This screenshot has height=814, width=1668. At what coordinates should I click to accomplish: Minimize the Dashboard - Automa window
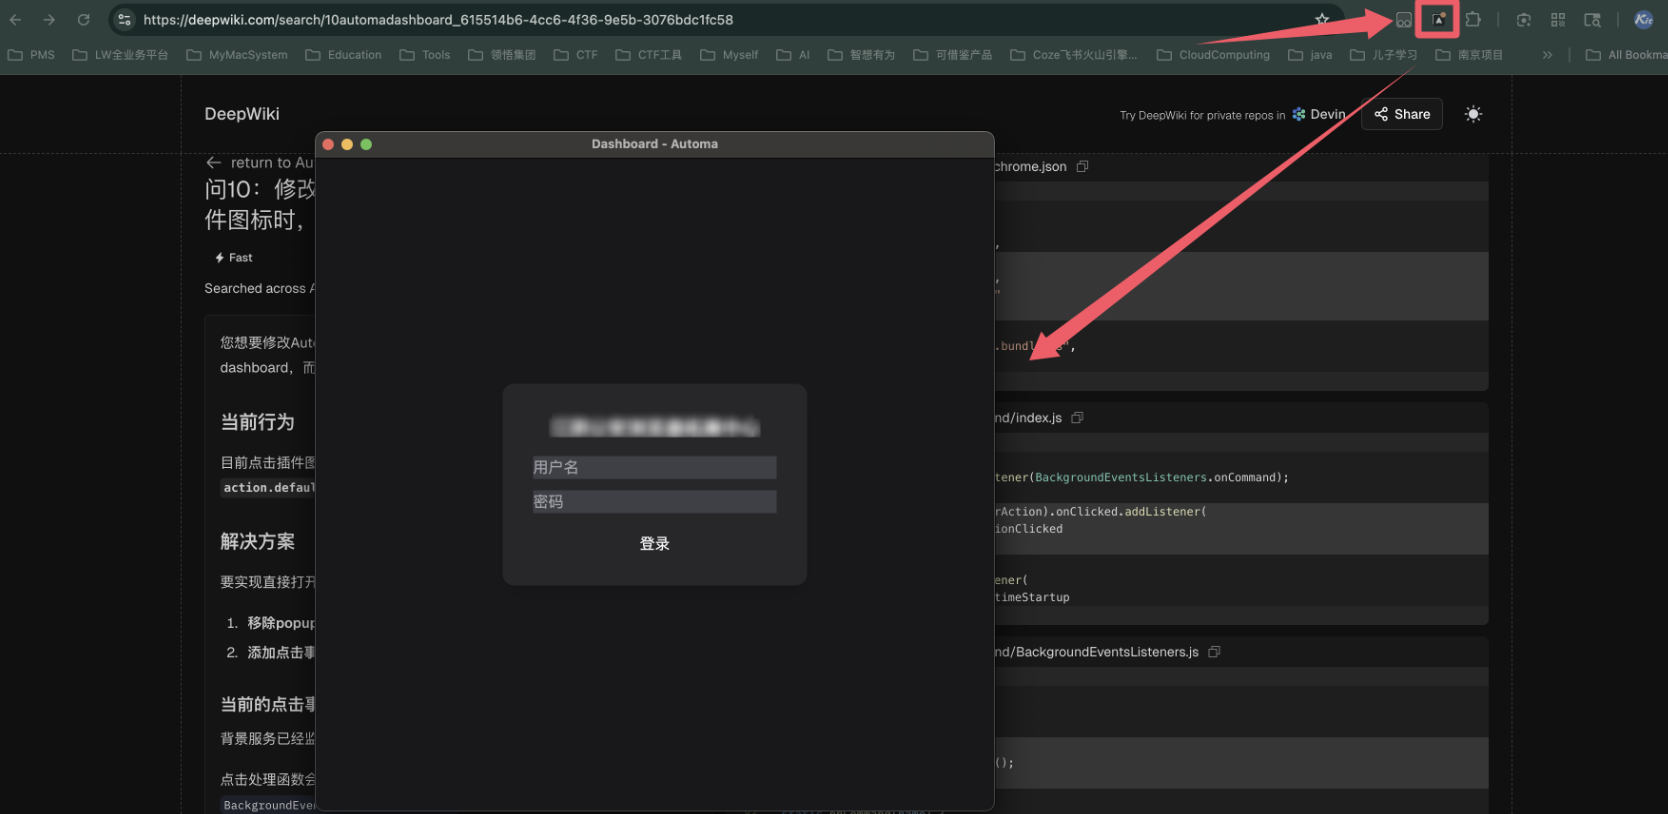347,144
